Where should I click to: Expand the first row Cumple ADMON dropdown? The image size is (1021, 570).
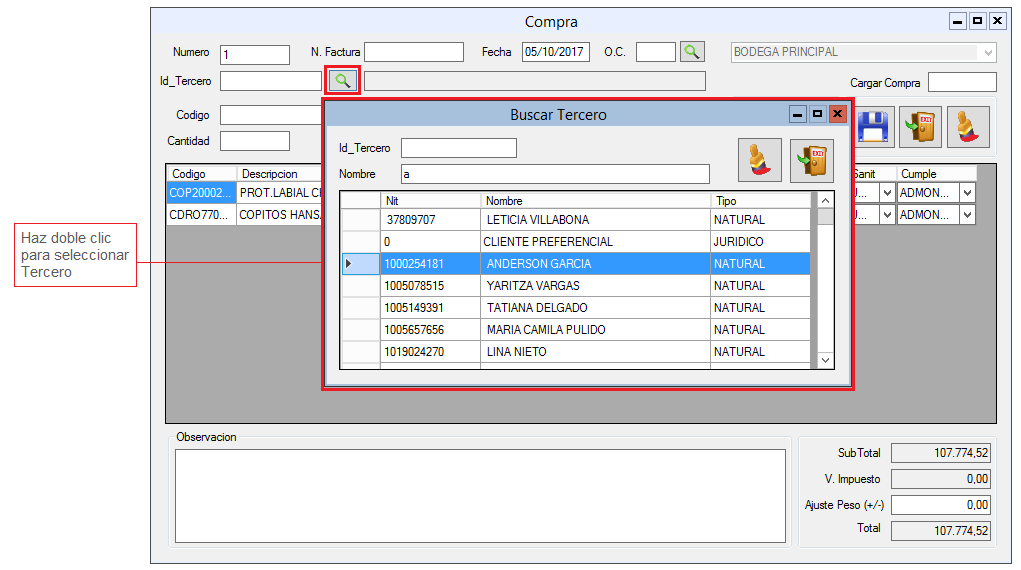967,192
